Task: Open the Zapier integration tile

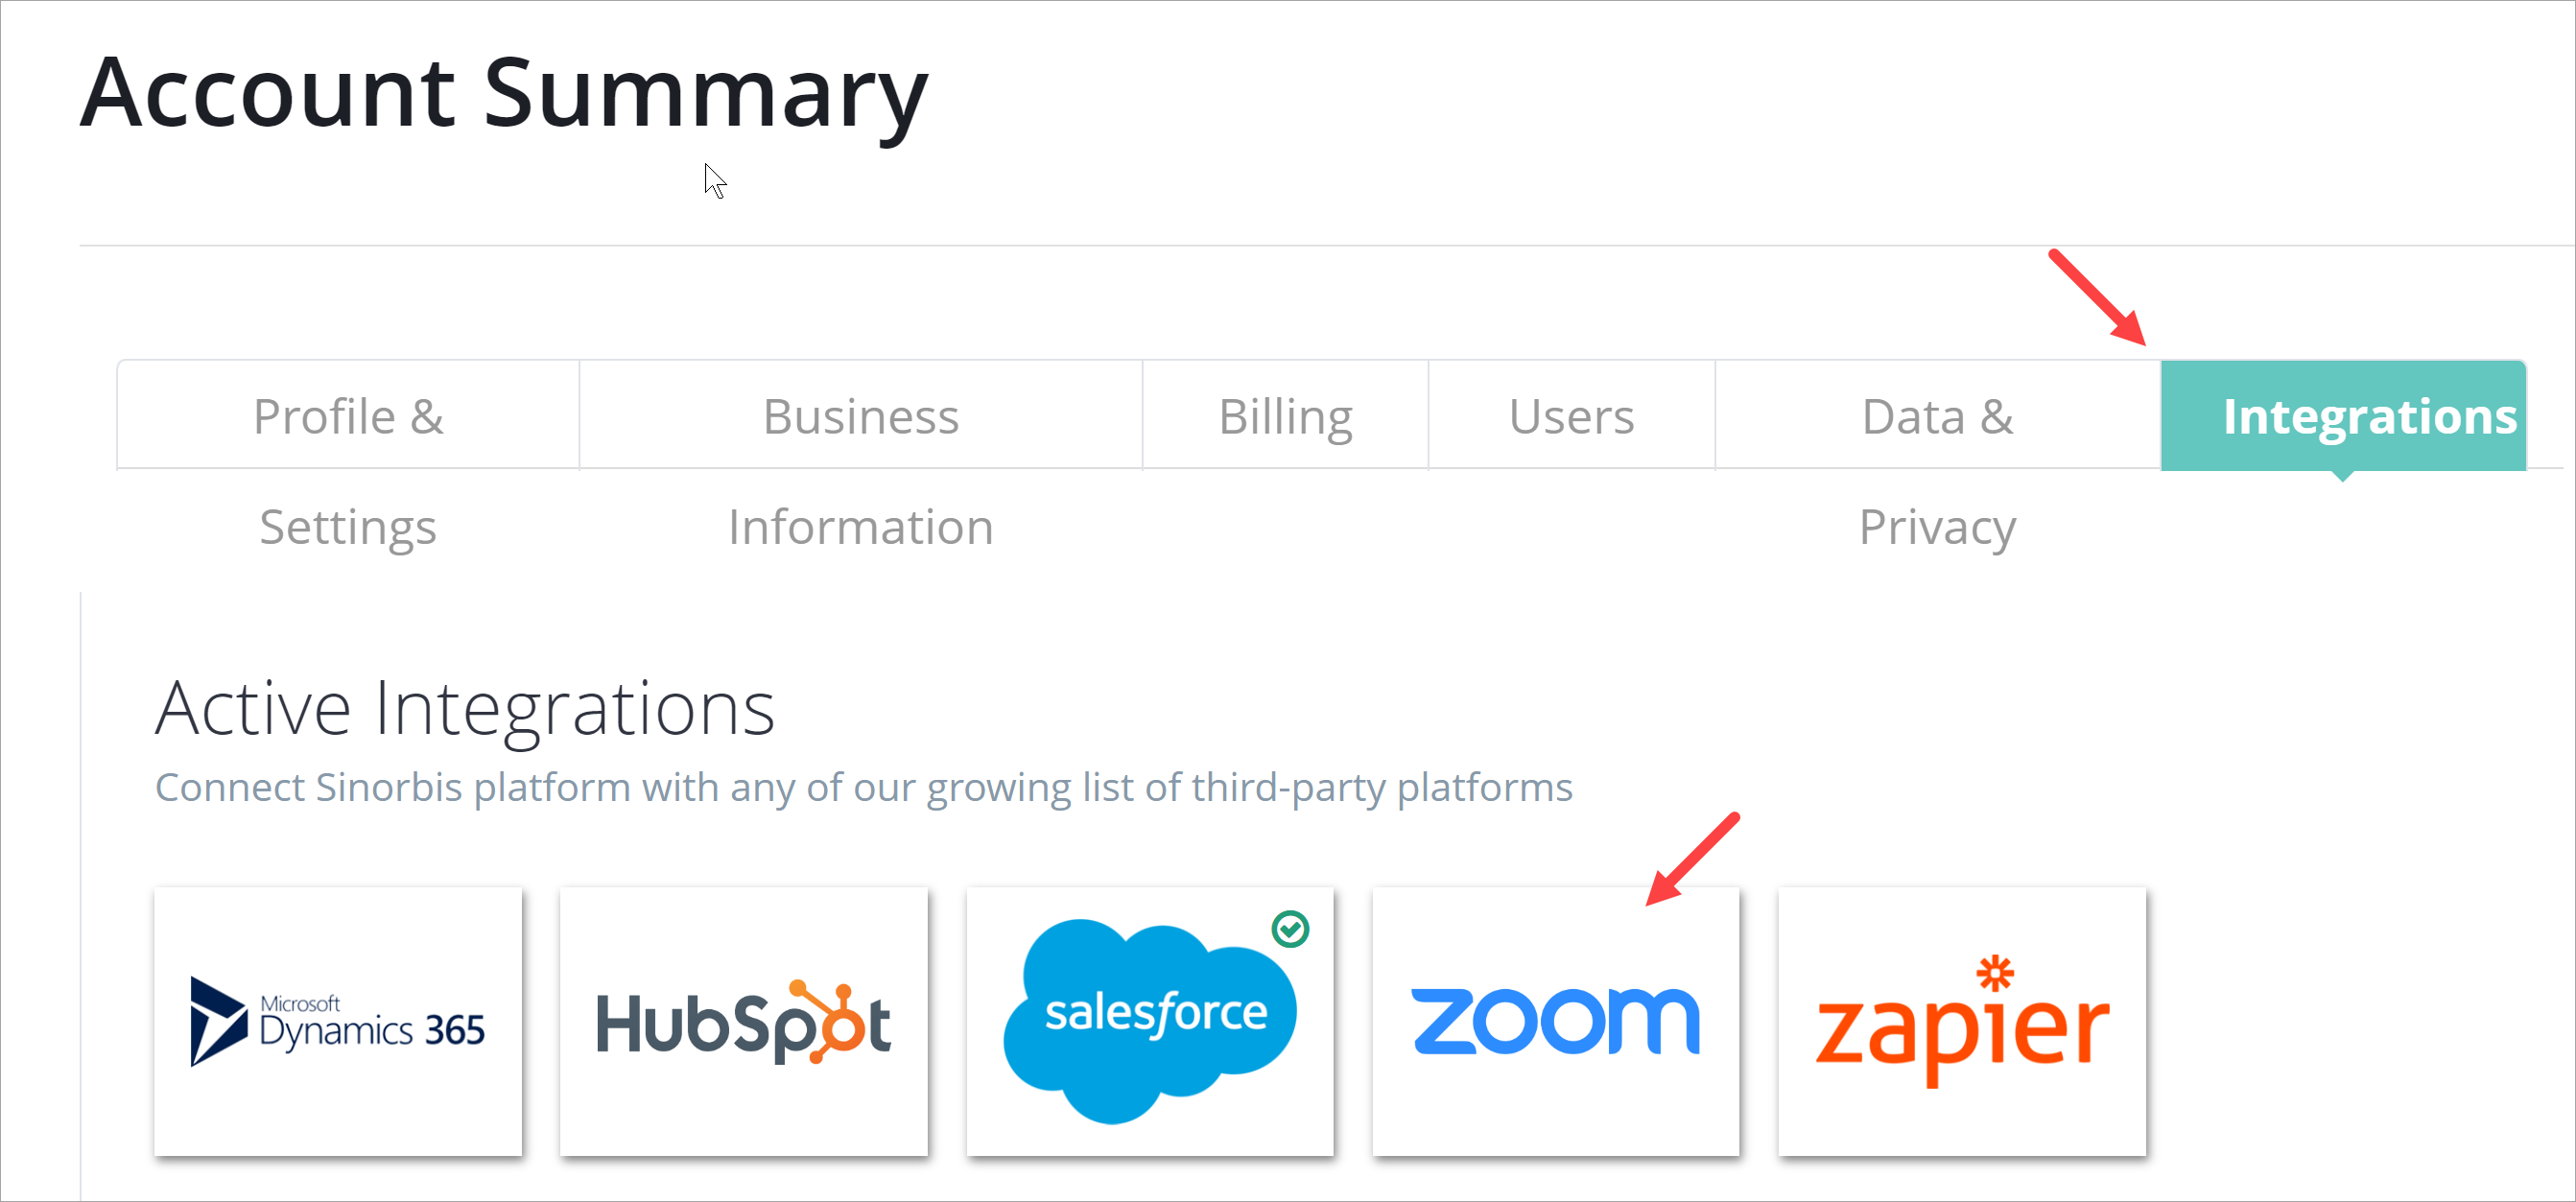Action: 1961,1021
